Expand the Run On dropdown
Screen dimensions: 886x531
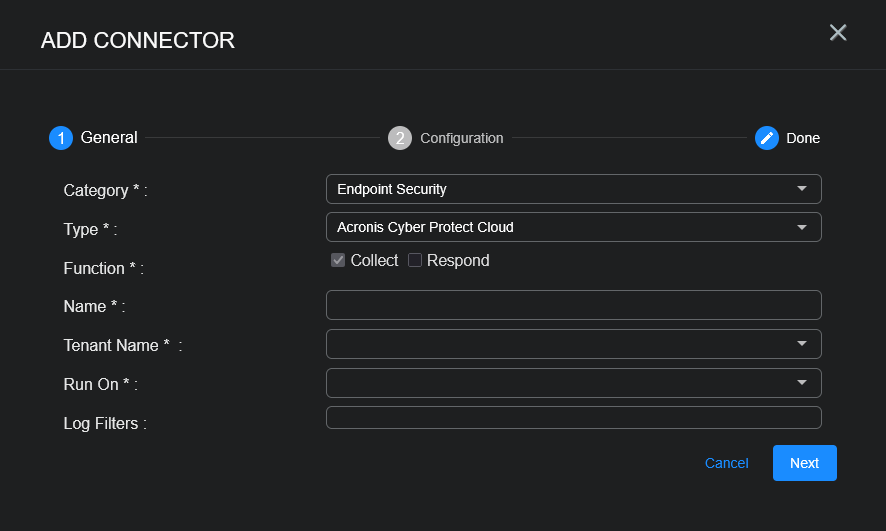point(573,382)
